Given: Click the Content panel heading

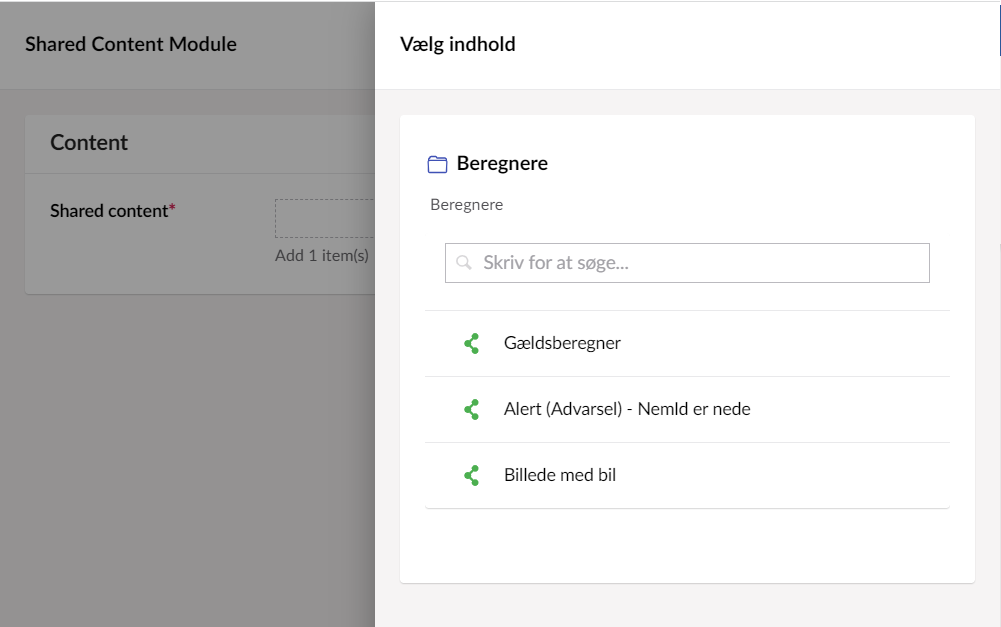Looking at the screenshot, I should pos(89,142).
